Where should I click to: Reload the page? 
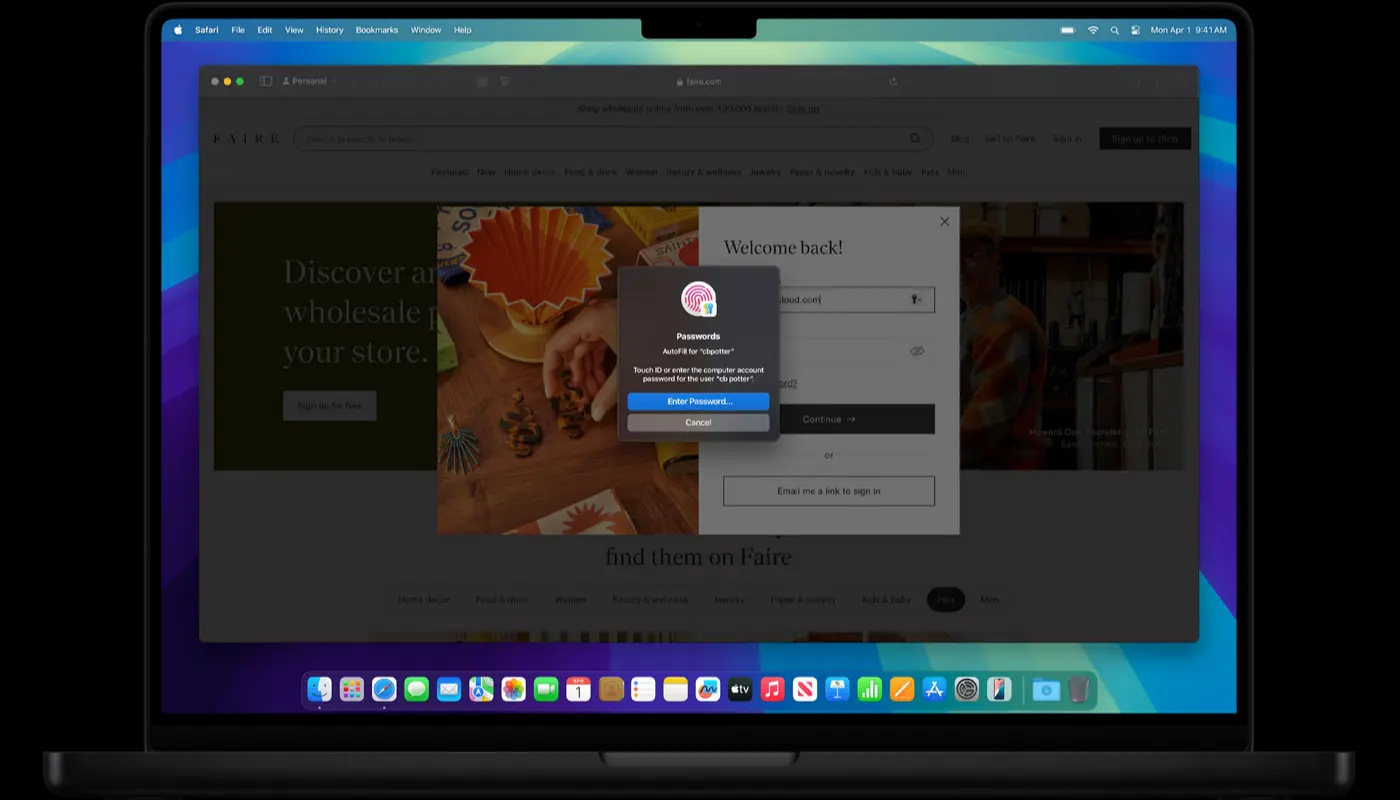(893, 81)
